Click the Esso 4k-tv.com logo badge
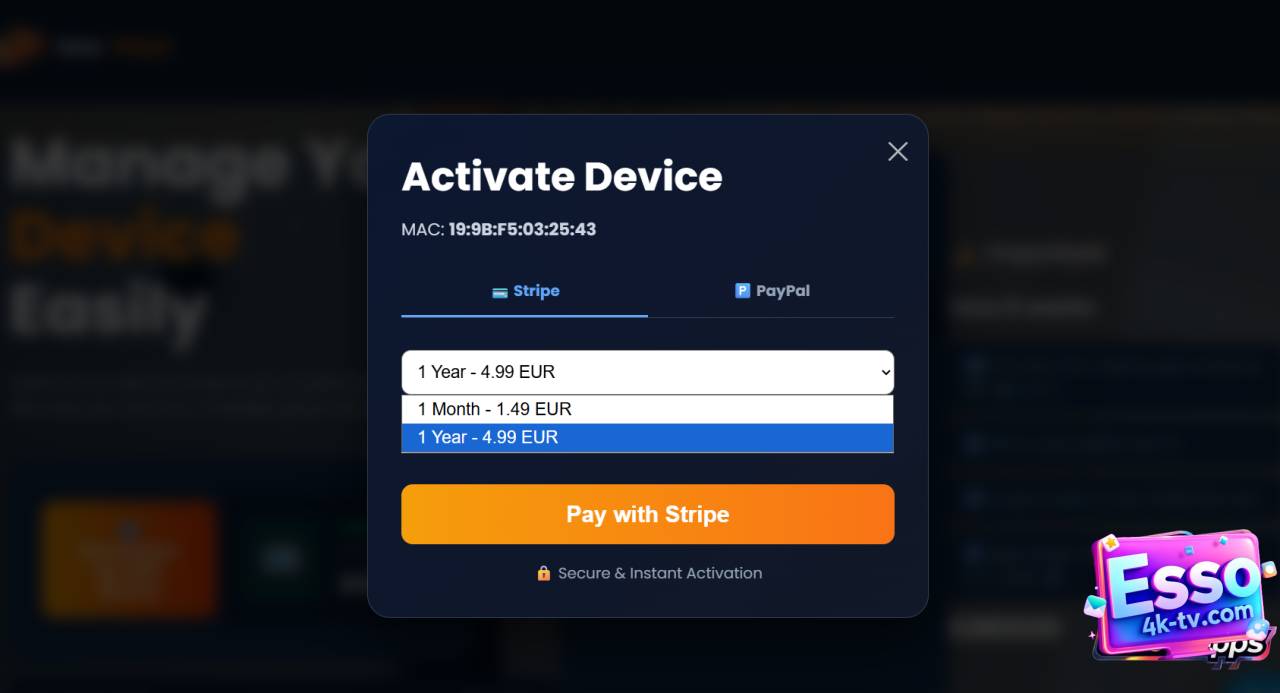The image size is (1280, 693). pos(1180,597)
